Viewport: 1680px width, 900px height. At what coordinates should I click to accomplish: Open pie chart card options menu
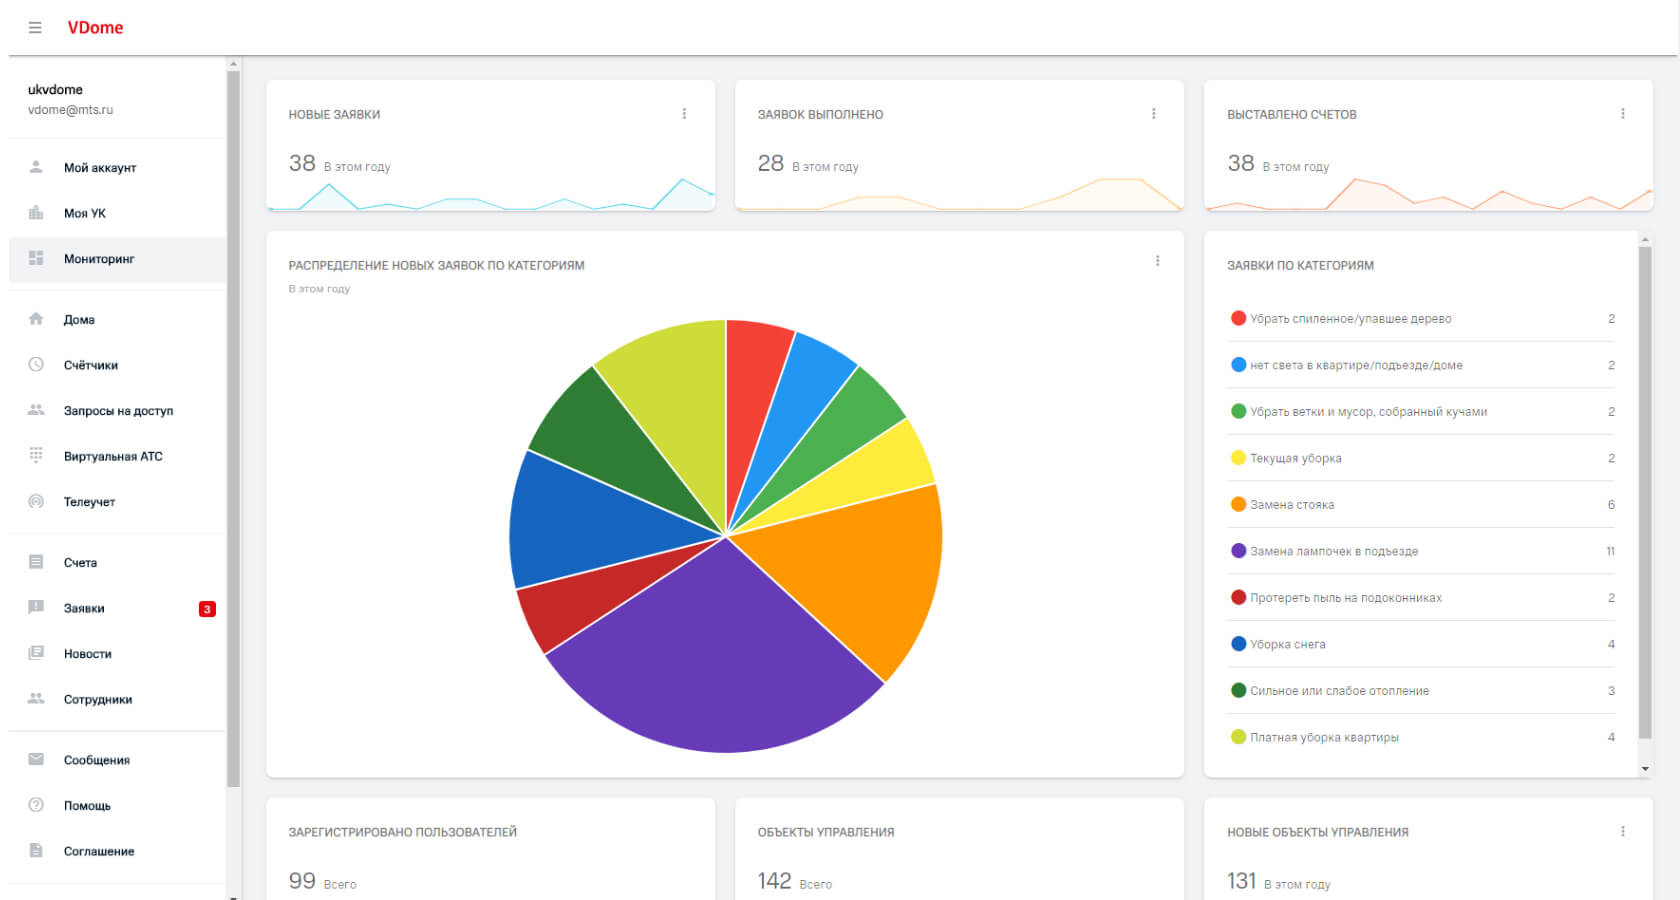tap(1157, 261)
